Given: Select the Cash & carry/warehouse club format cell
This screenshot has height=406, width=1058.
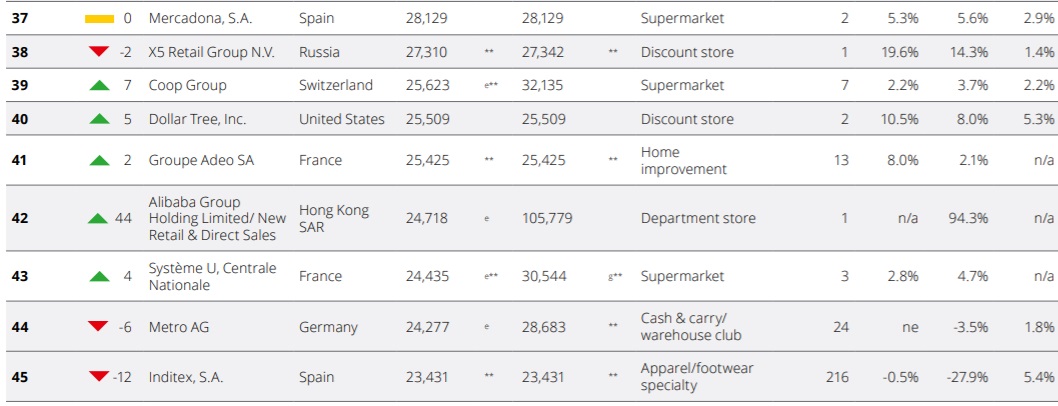Looking at the screenshot, I should 691,327.
